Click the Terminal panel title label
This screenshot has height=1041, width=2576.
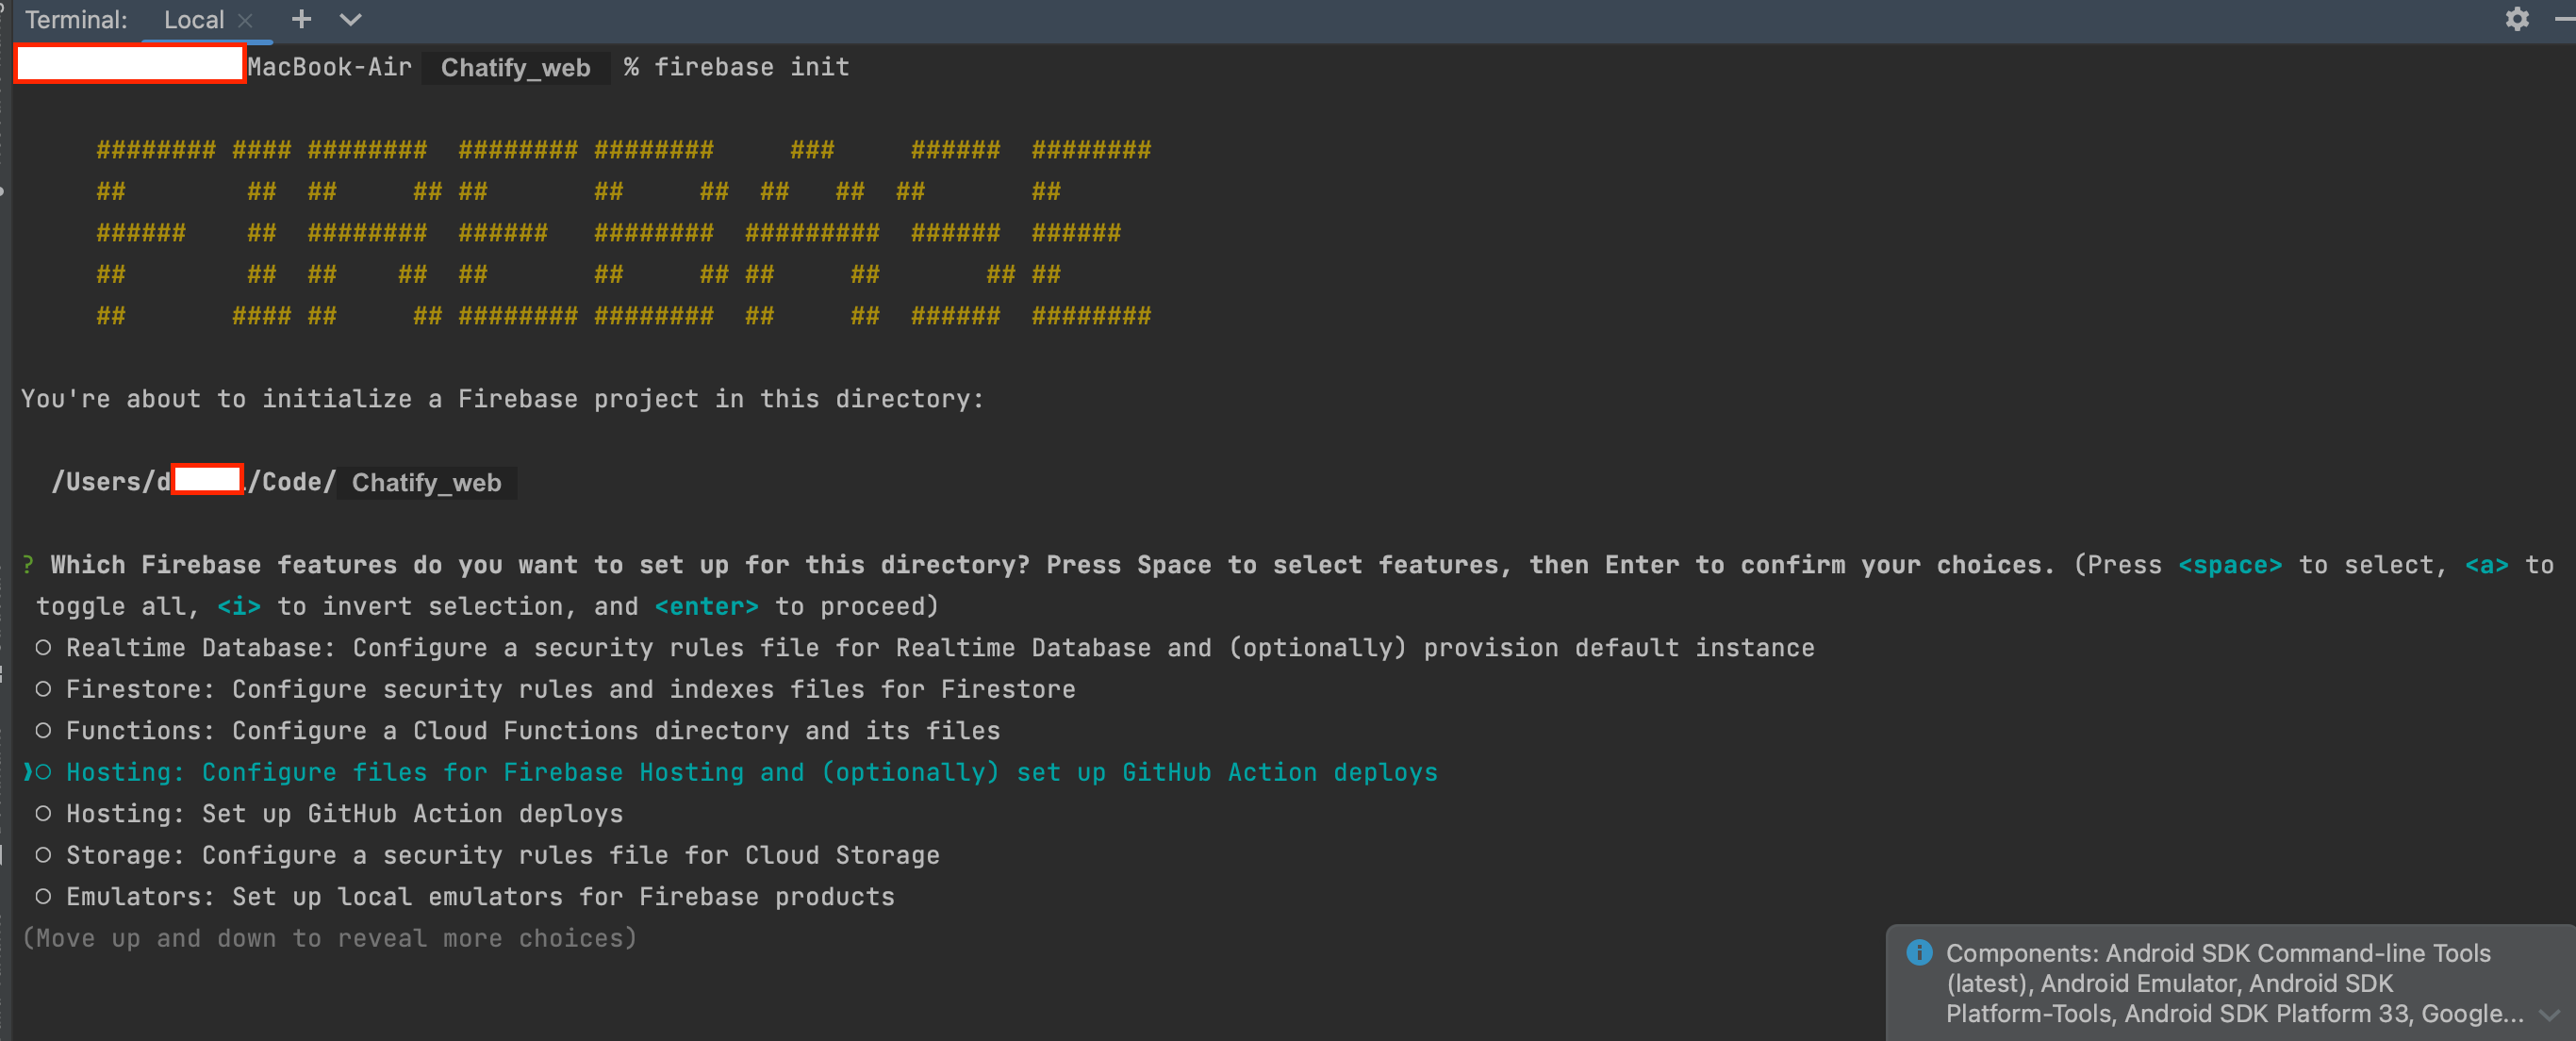76,20
